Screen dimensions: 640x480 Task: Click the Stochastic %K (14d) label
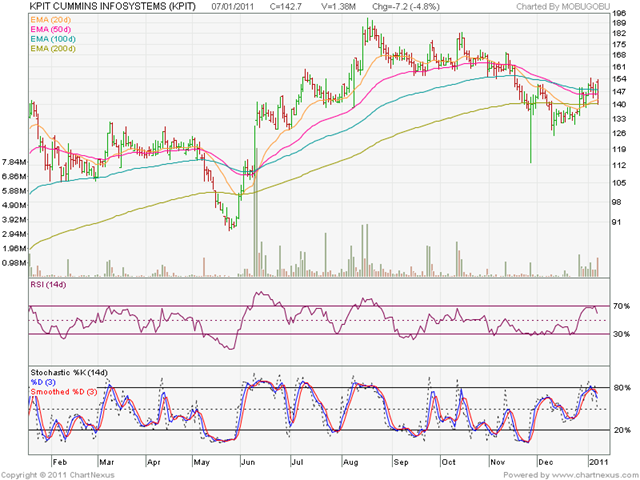coord(69,373)
